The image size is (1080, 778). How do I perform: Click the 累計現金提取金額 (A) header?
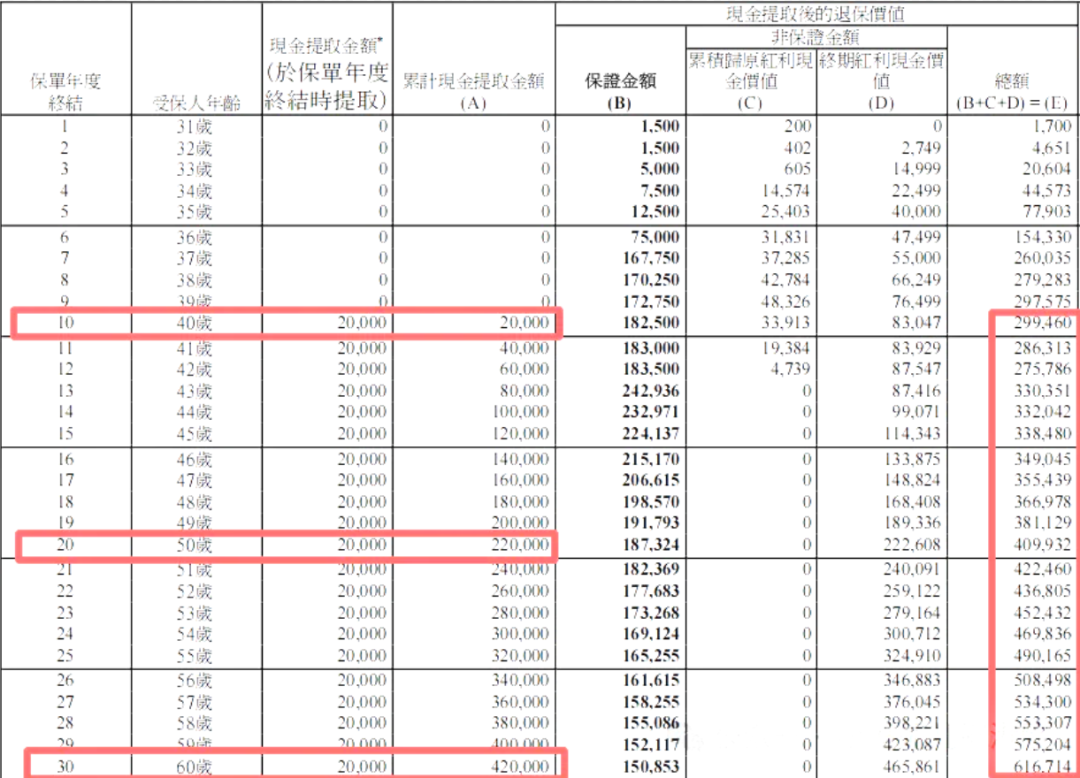(x=474, y=90)
